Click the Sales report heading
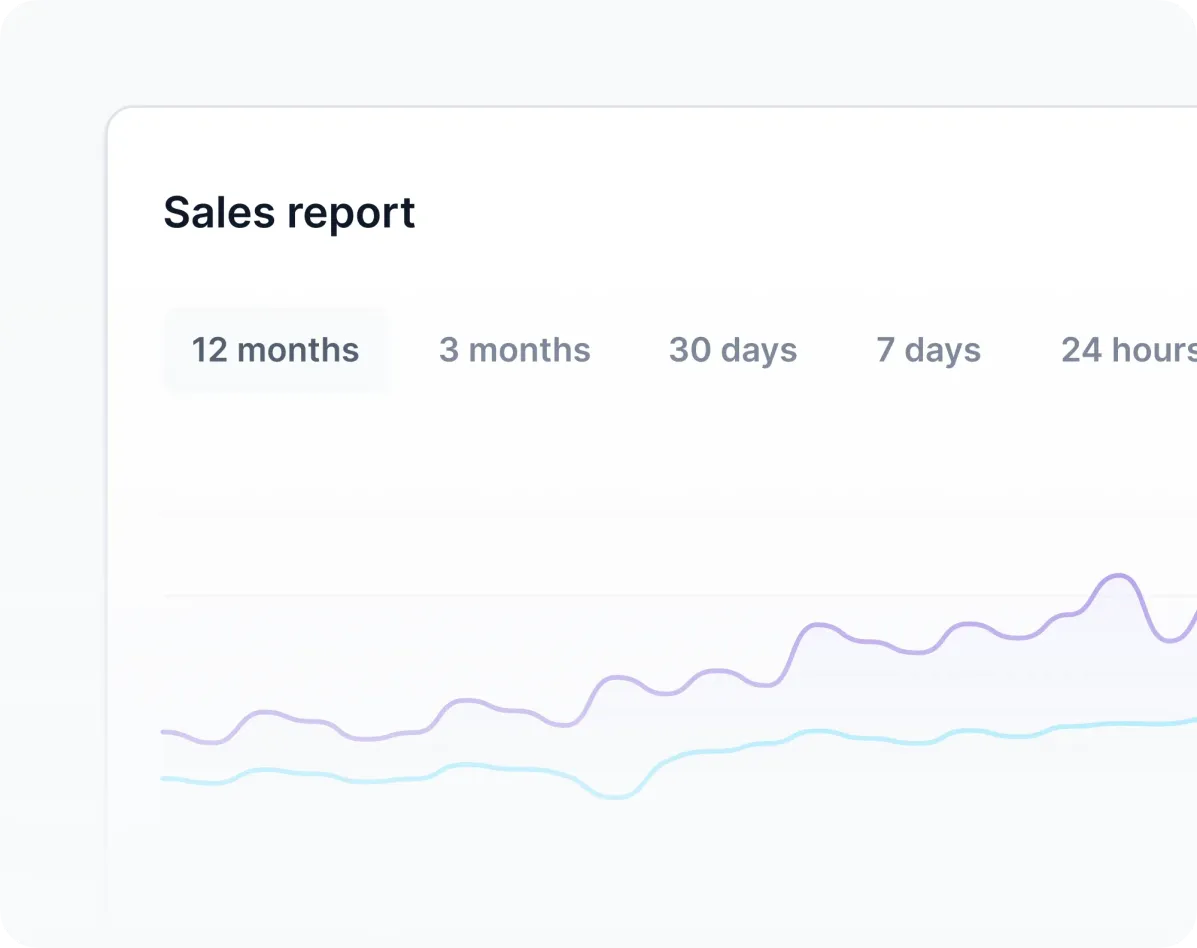Image resolution: width=1197 pixels, height=948 pixels. (x=289, y=213)
